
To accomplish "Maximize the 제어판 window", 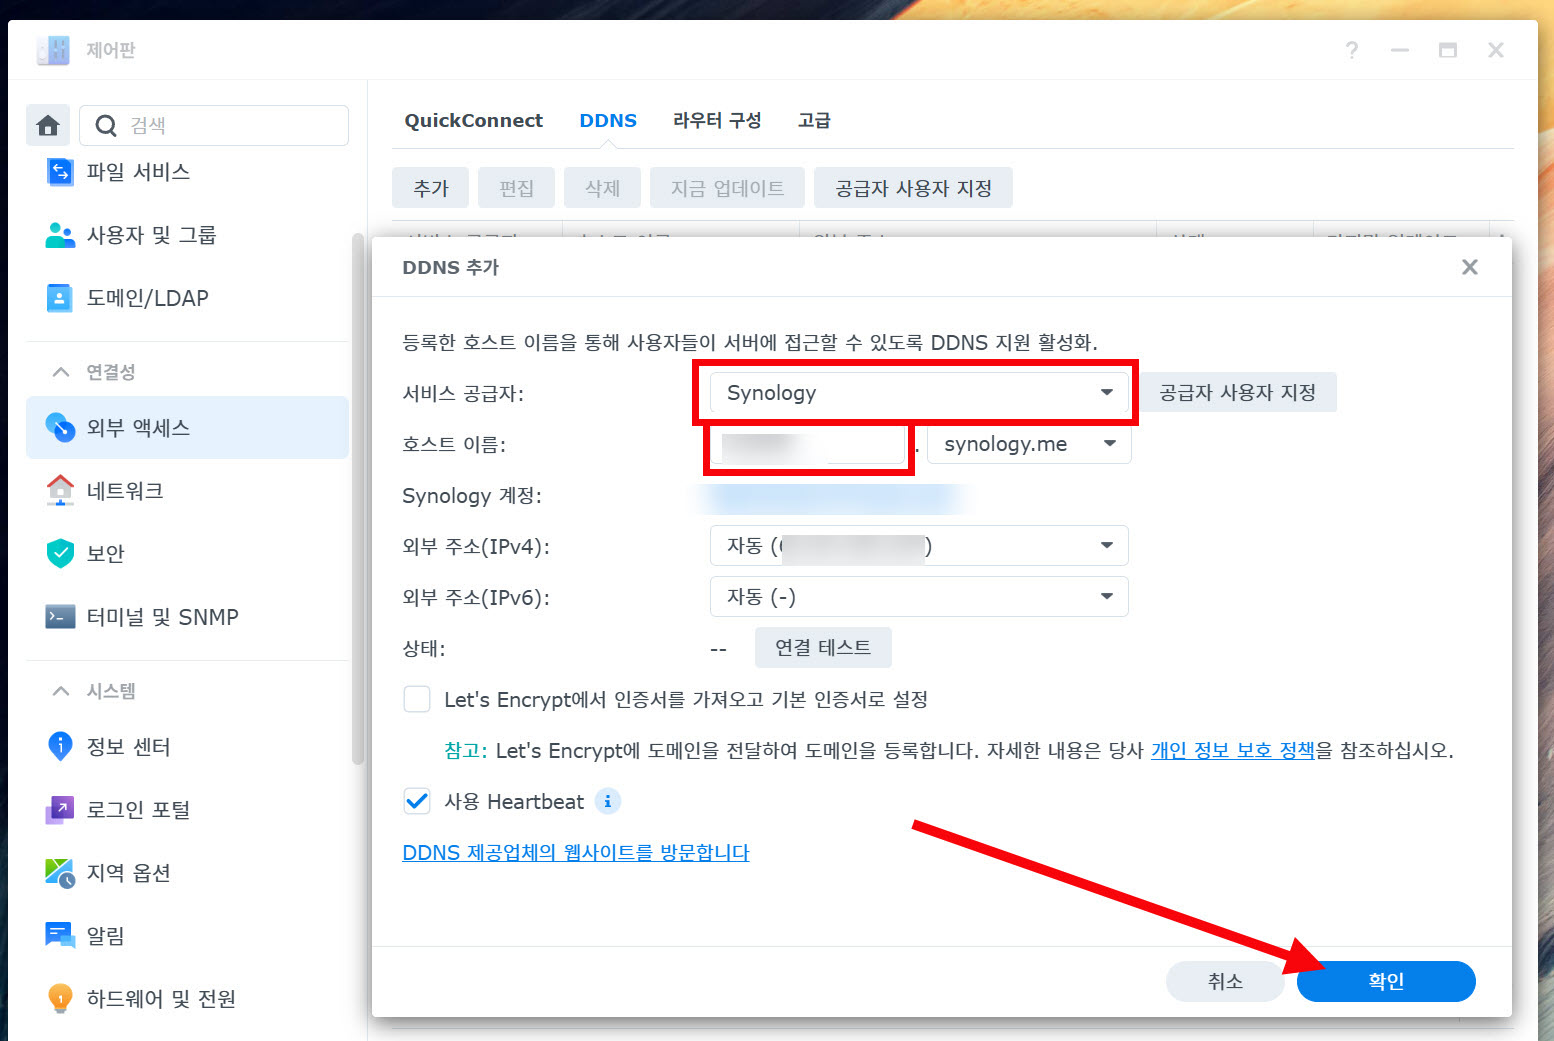I will click(x=1448, y=50).
